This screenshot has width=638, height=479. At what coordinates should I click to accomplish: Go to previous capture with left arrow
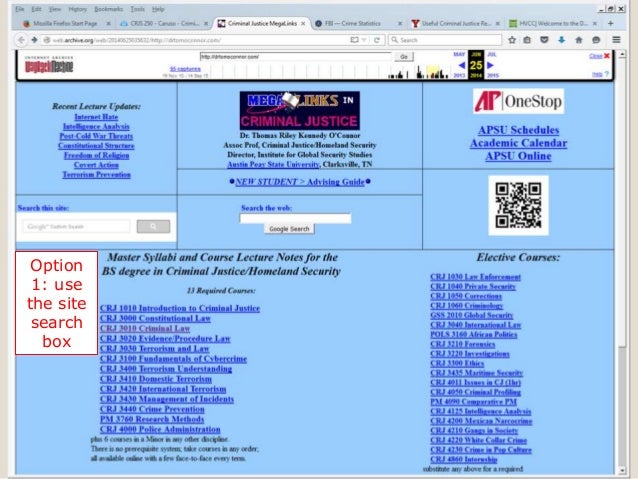(x=461, y=65)
